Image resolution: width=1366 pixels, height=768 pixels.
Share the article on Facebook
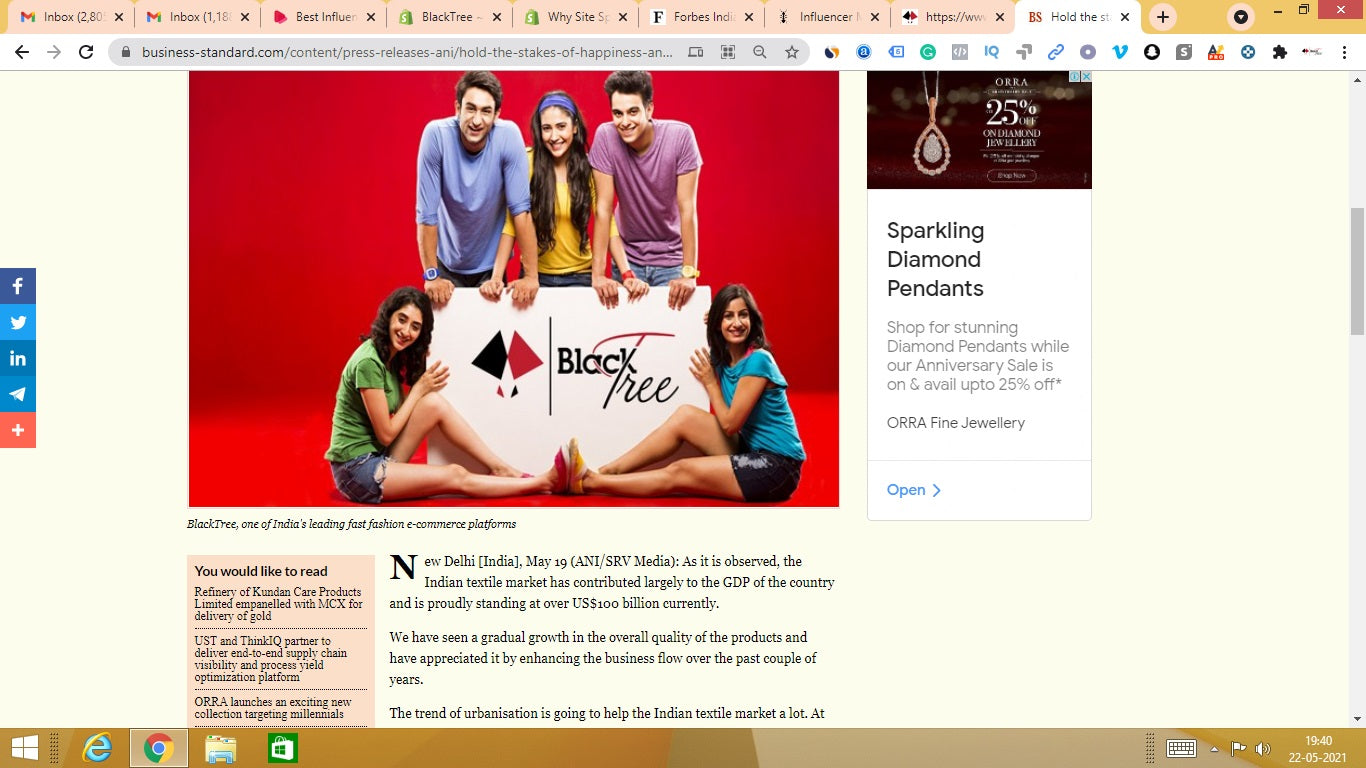(18, 286)
